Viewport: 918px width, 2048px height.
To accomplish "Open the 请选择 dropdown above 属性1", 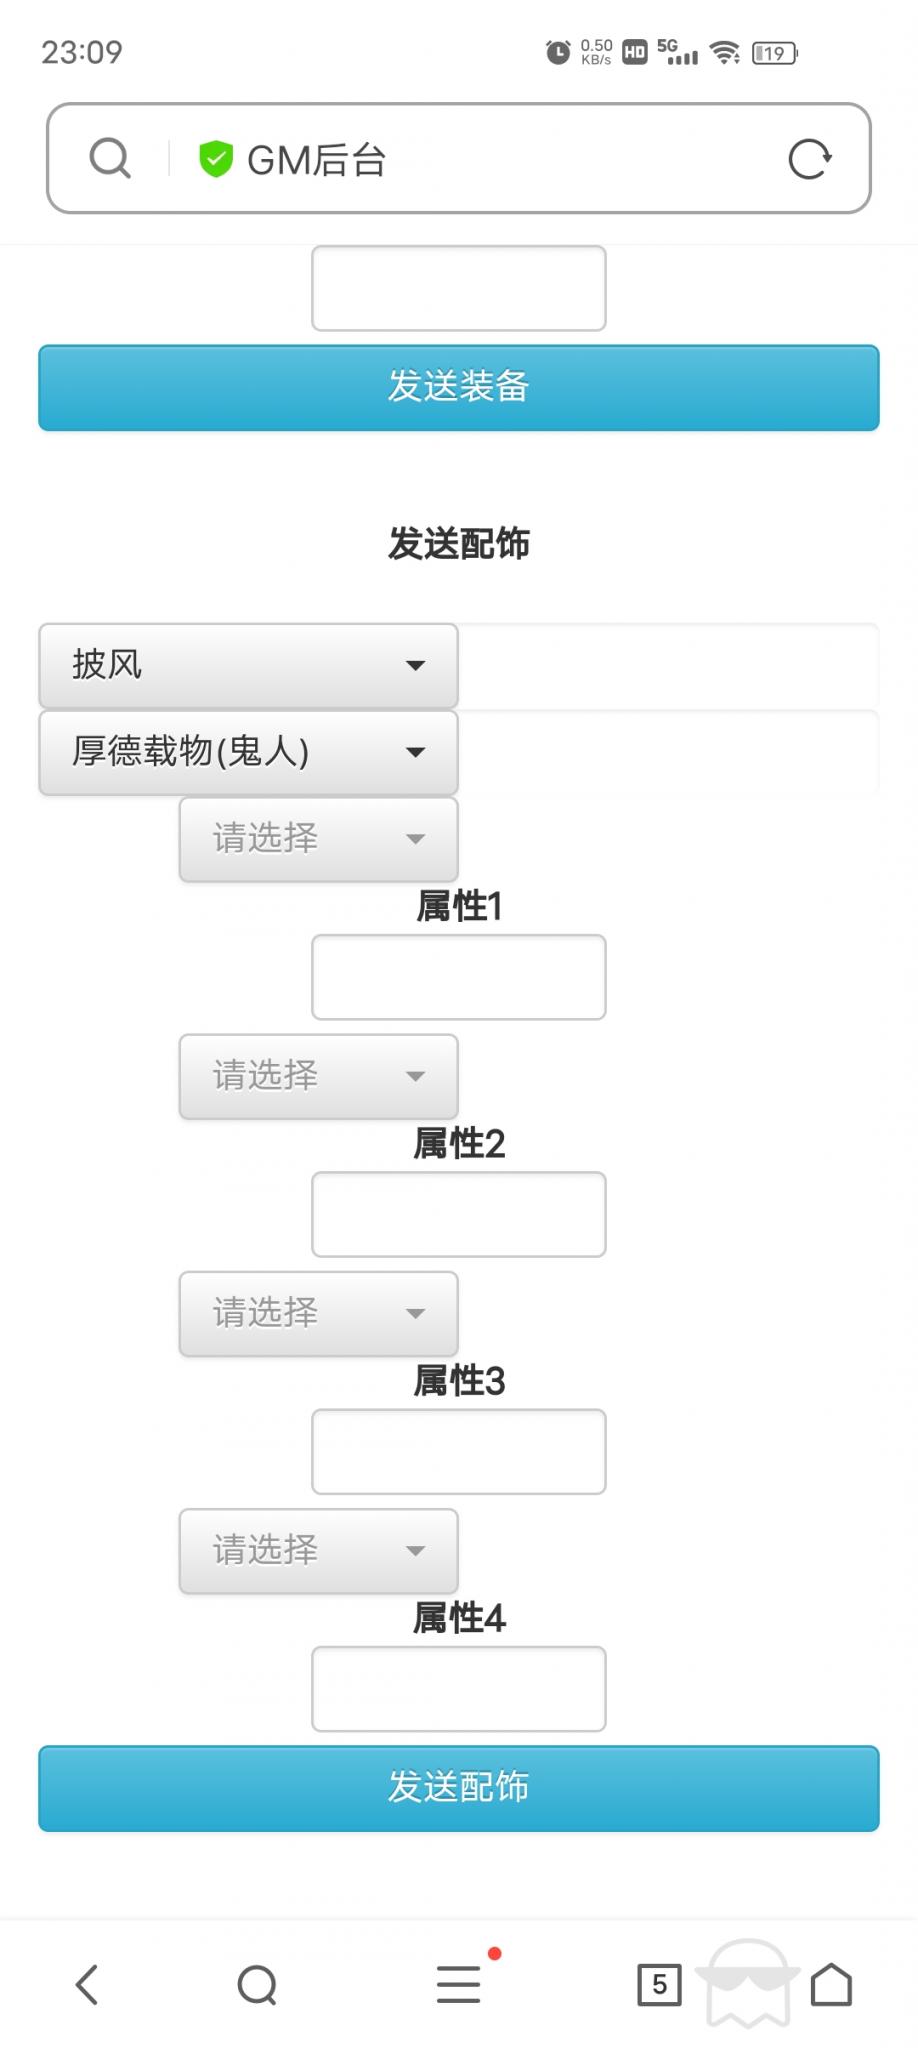I will (317, 840).
